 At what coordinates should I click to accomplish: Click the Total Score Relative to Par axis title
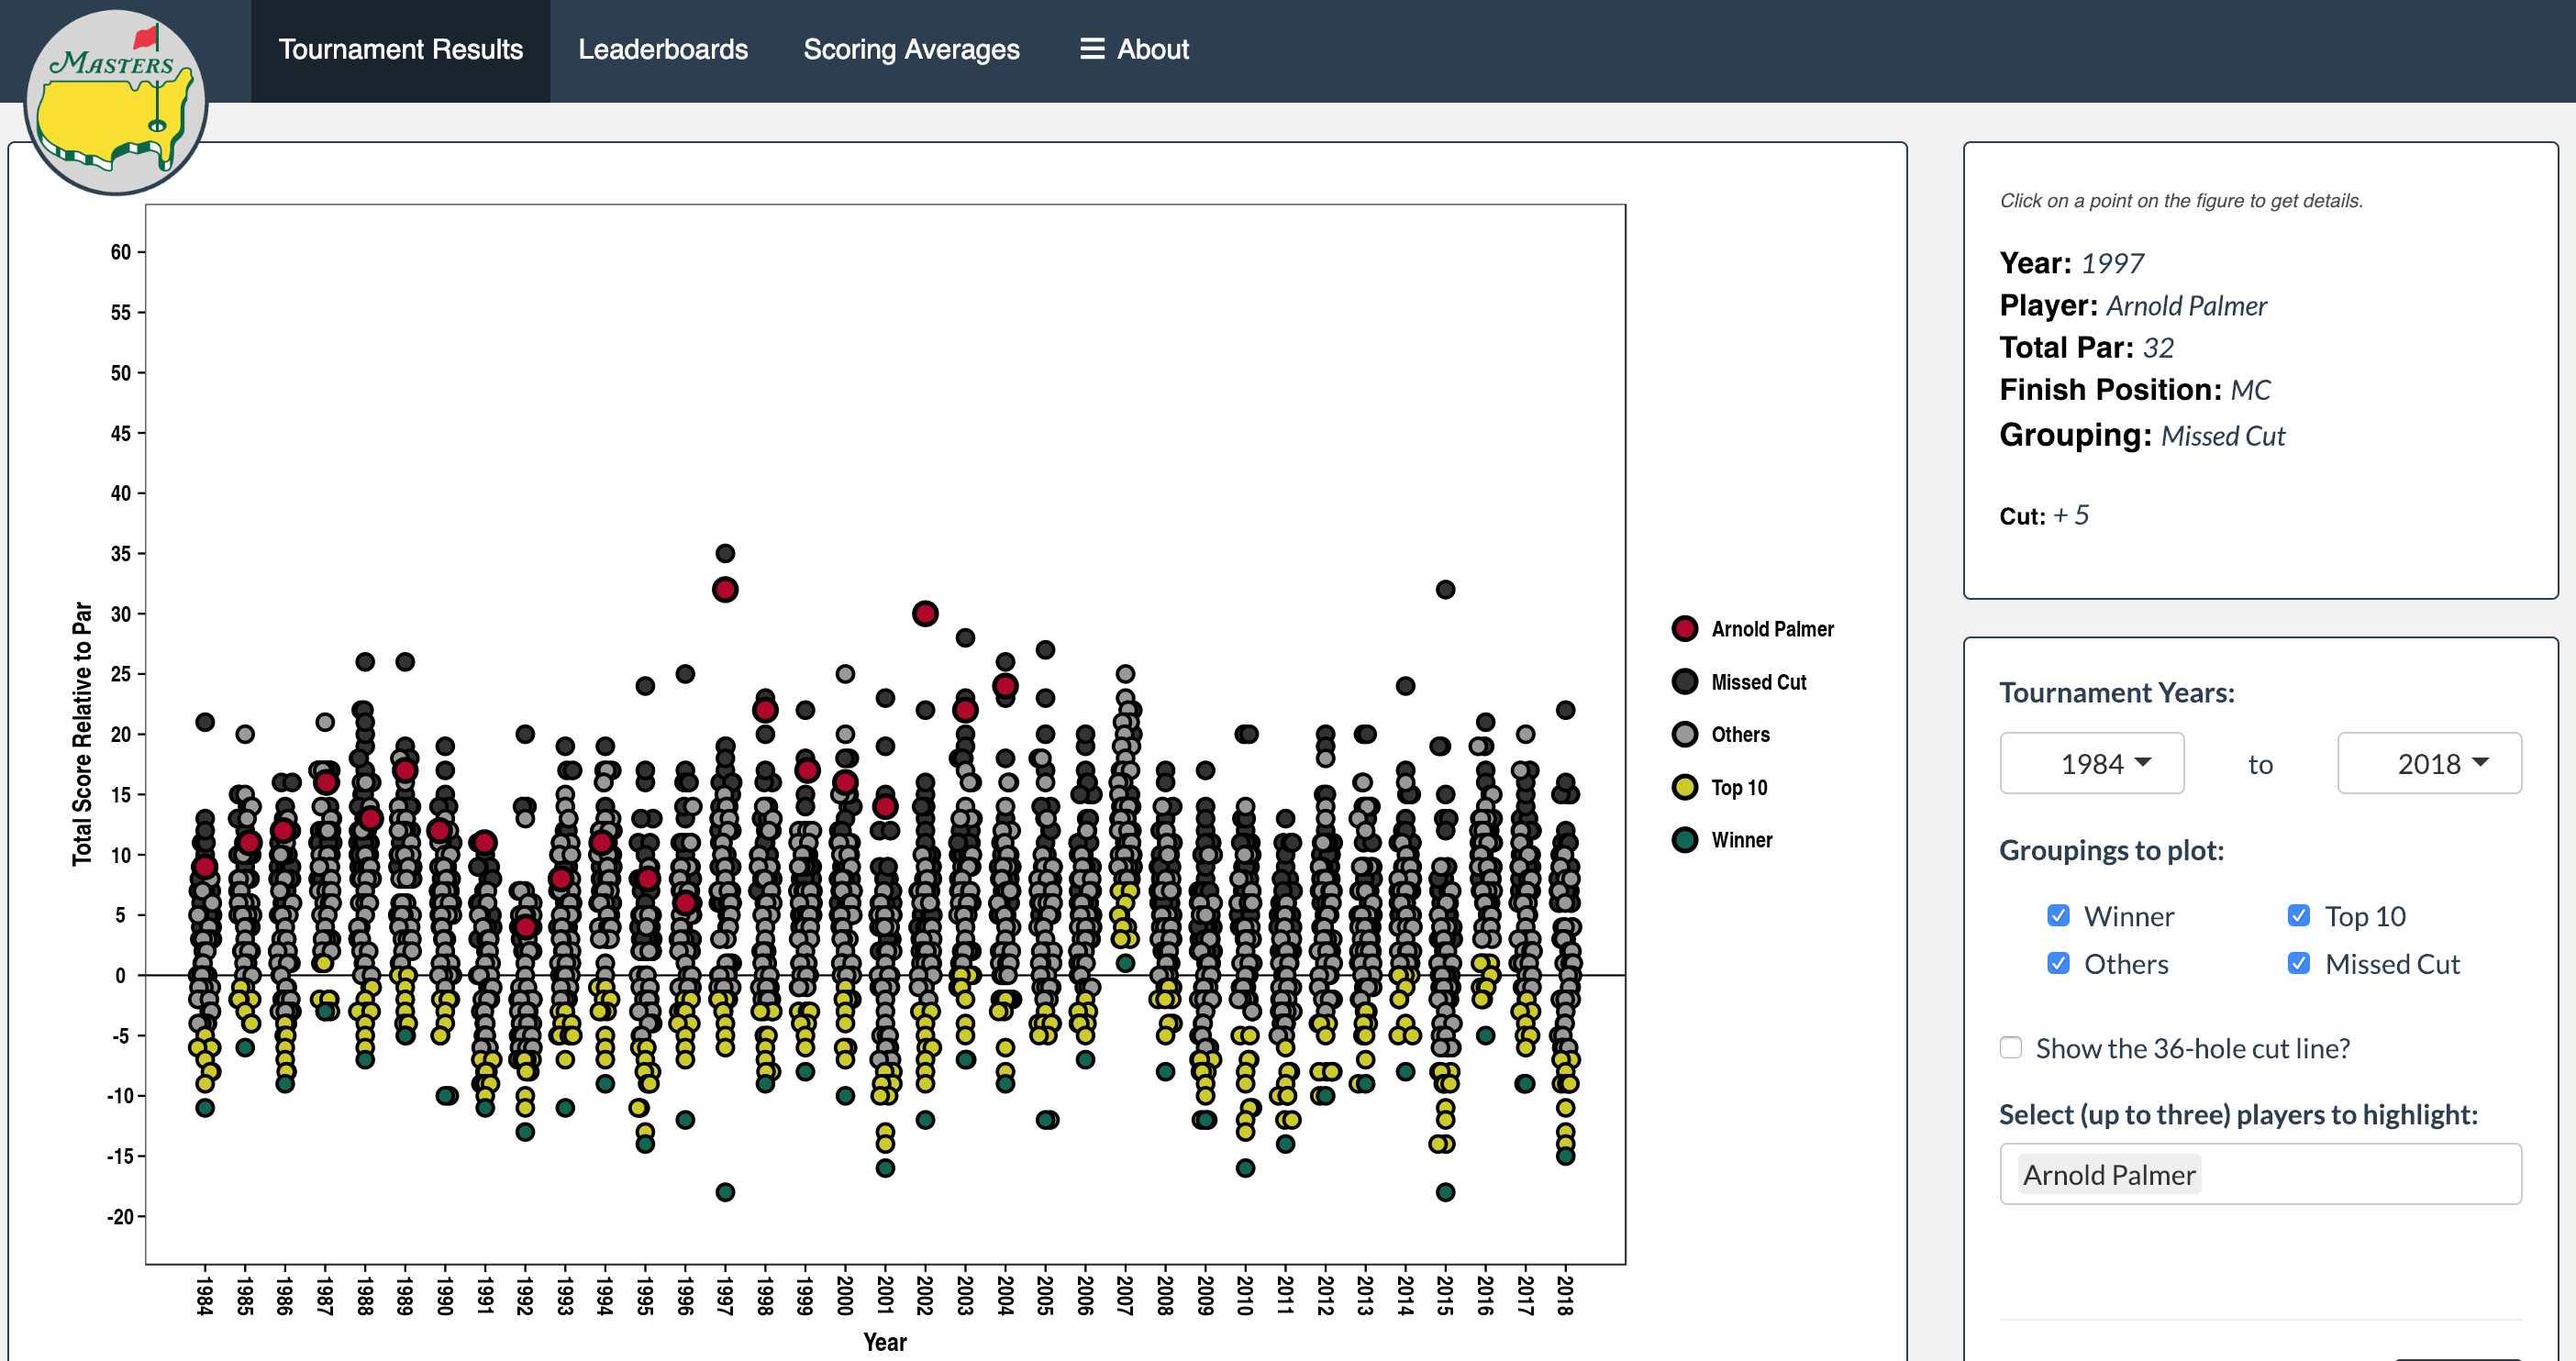pyautogui.click(x=82, y=734)
